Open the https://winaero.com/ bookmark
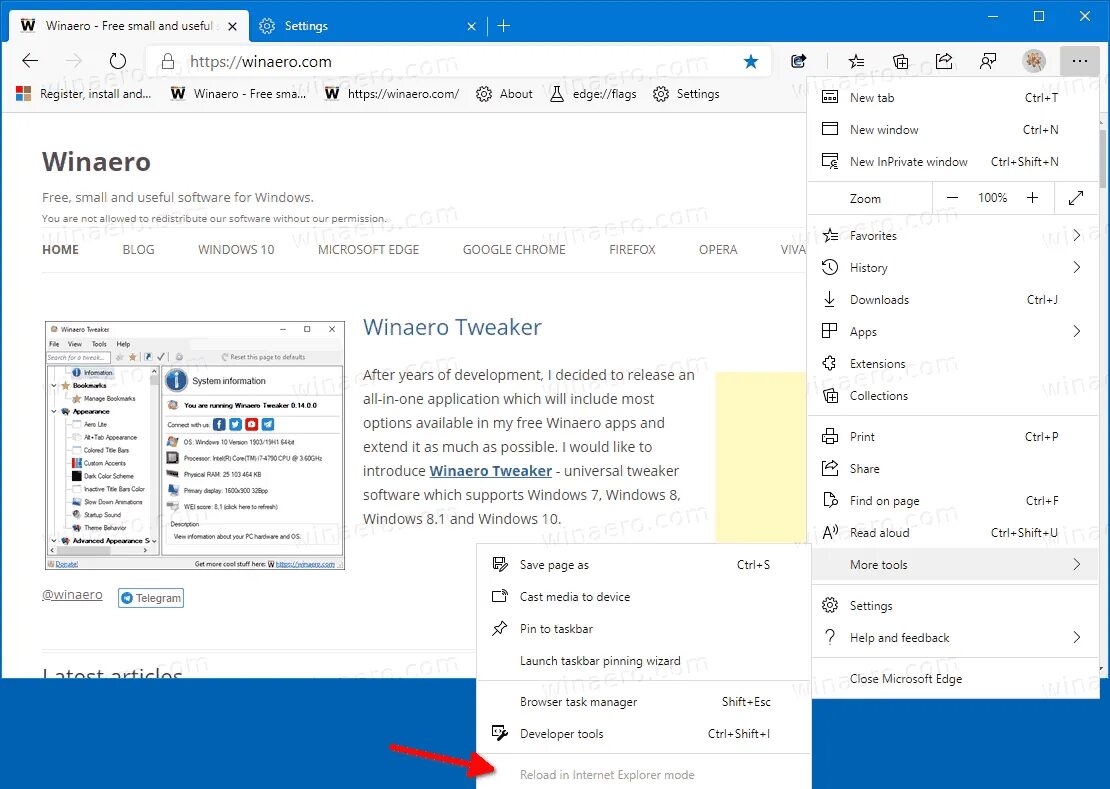Screen dimensions: 1110x789 click(x=391, y=94)
